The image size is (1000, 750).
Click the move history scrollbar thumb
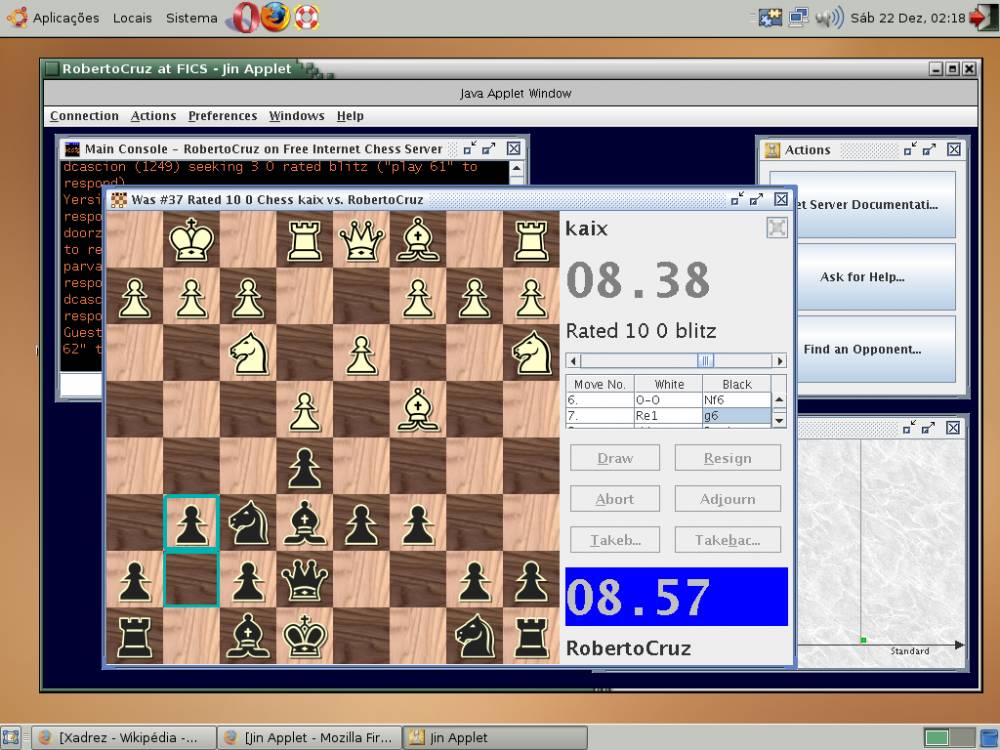pos(705,360)
